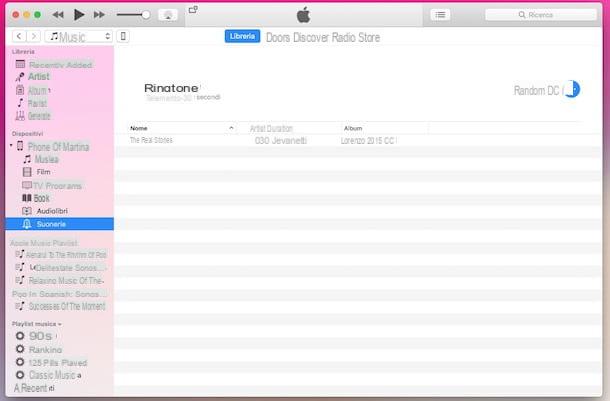Click the rewind previous track button
The image size is (610, 401).
click(x=58, y=15)
